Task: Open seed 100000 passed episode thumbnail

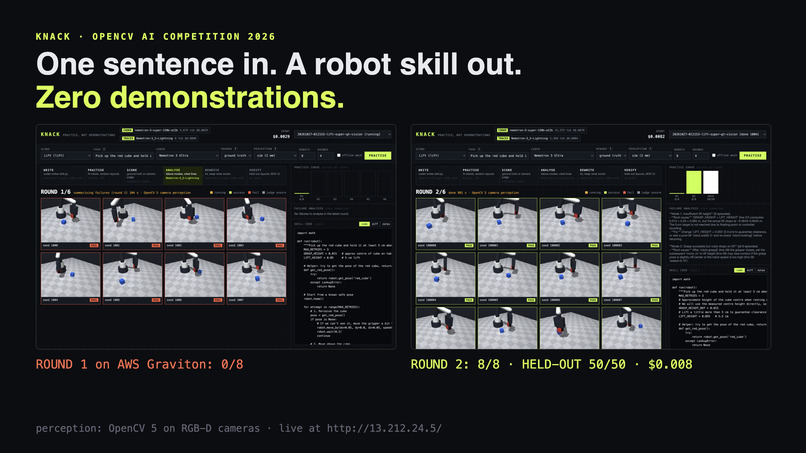Action: [x=446, y=224]
